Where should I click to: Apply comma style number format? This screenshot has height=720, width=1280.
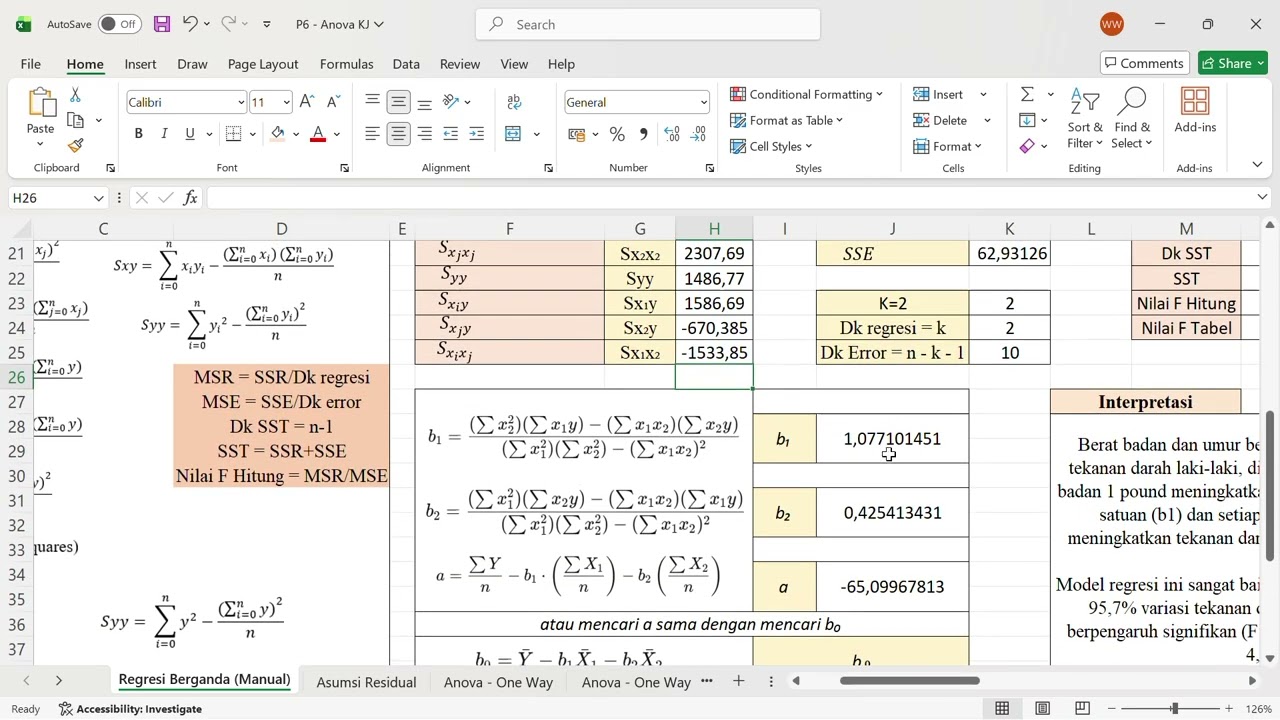pyautogui.click(x=643, y=134)
